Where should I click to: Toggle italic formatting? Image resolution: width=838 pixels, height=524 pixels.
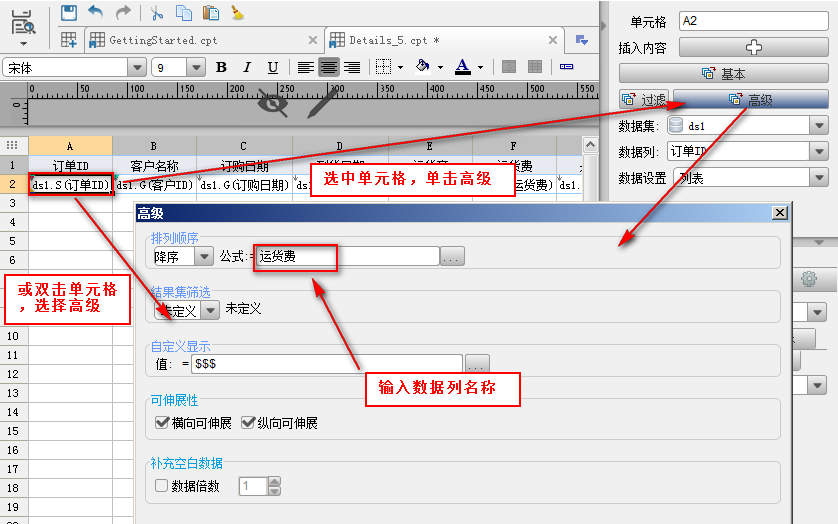247,67
